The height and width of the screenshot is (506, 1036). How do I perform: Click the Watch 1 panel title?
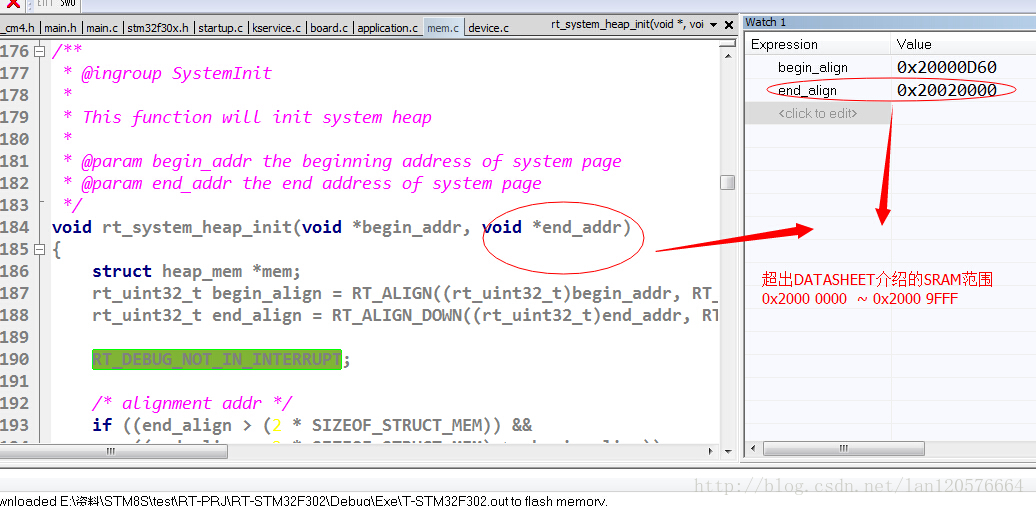point(766,22)
